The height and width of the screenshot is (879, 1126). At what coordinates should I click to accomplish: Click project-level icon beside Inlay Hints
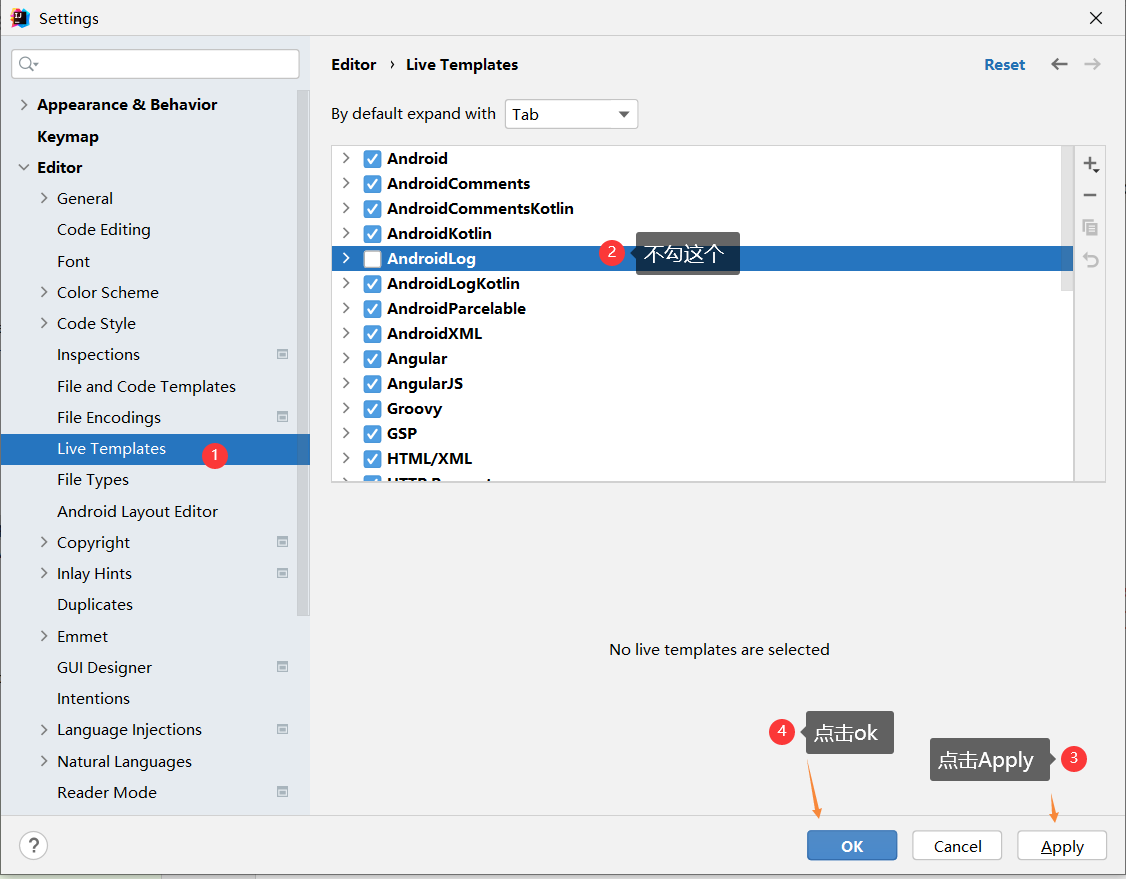(x=283, y=573)
